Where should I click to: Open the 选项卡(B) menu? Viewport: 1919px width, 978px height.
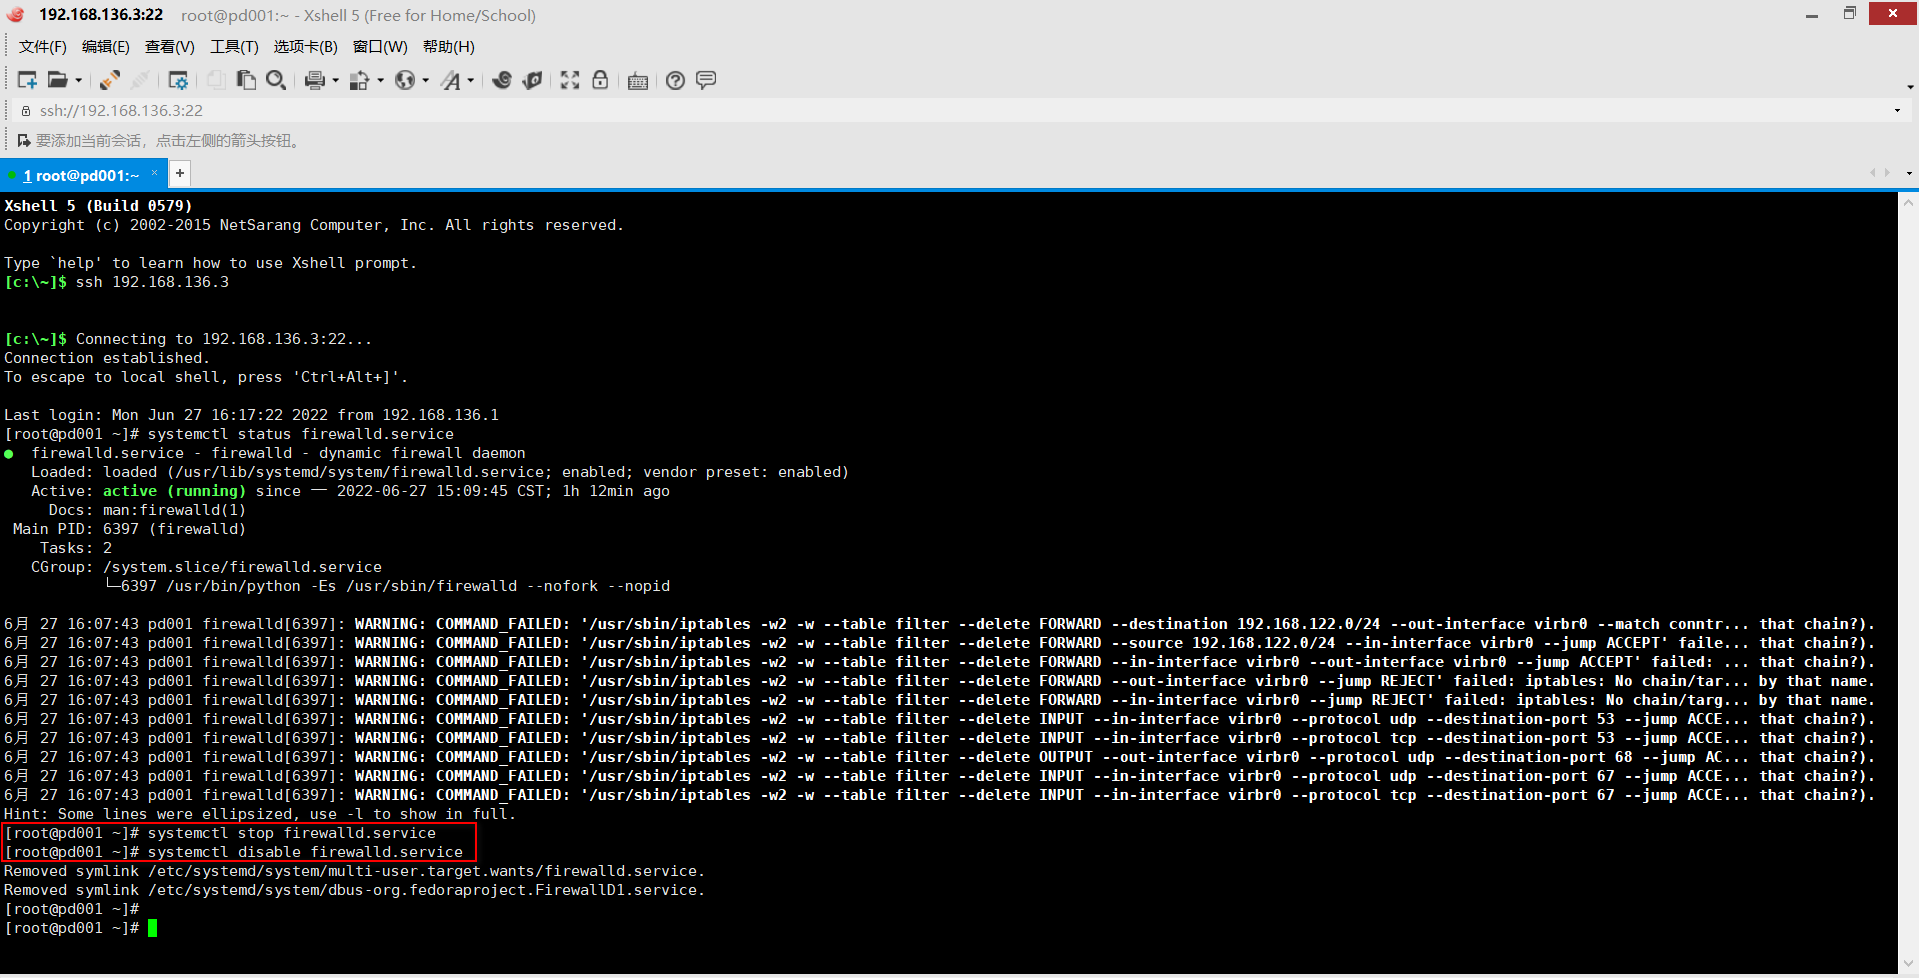click(x=306, y=47)
